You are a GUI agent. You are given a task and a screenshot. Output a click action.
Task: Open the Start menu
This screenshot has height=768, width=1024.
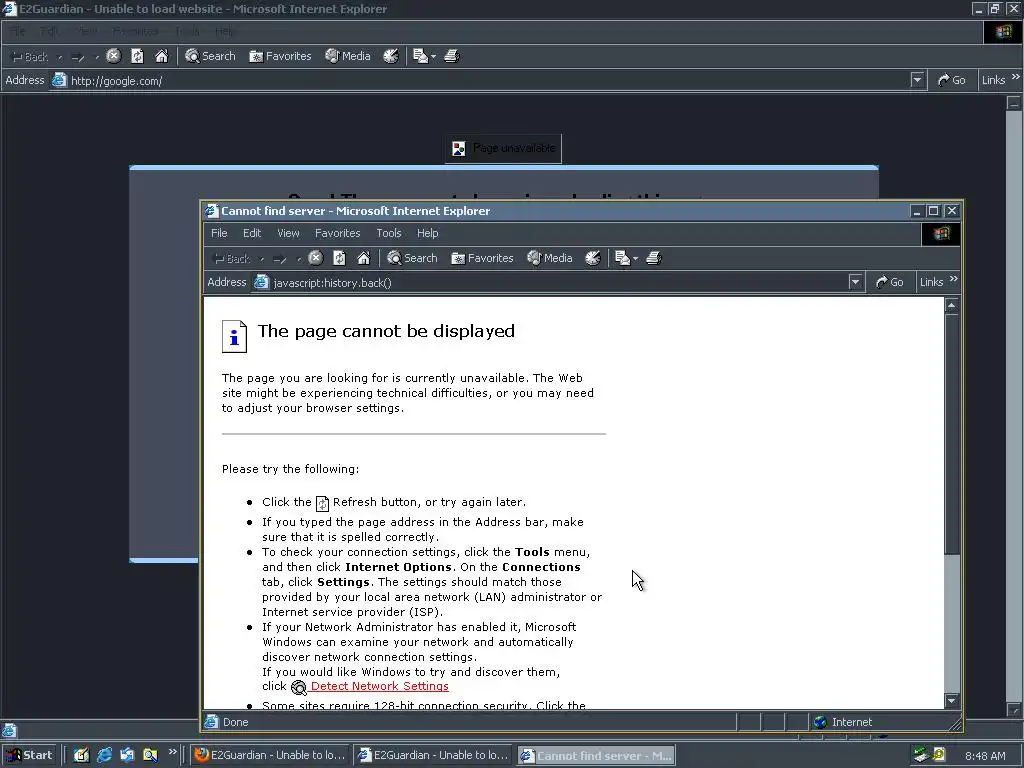30,755
